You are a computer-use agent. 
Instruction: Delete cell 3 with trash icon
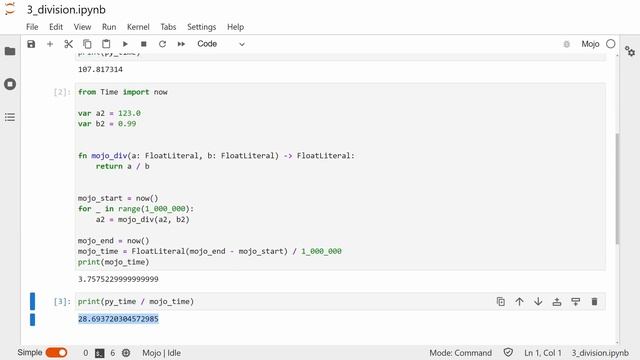point(594,302)
